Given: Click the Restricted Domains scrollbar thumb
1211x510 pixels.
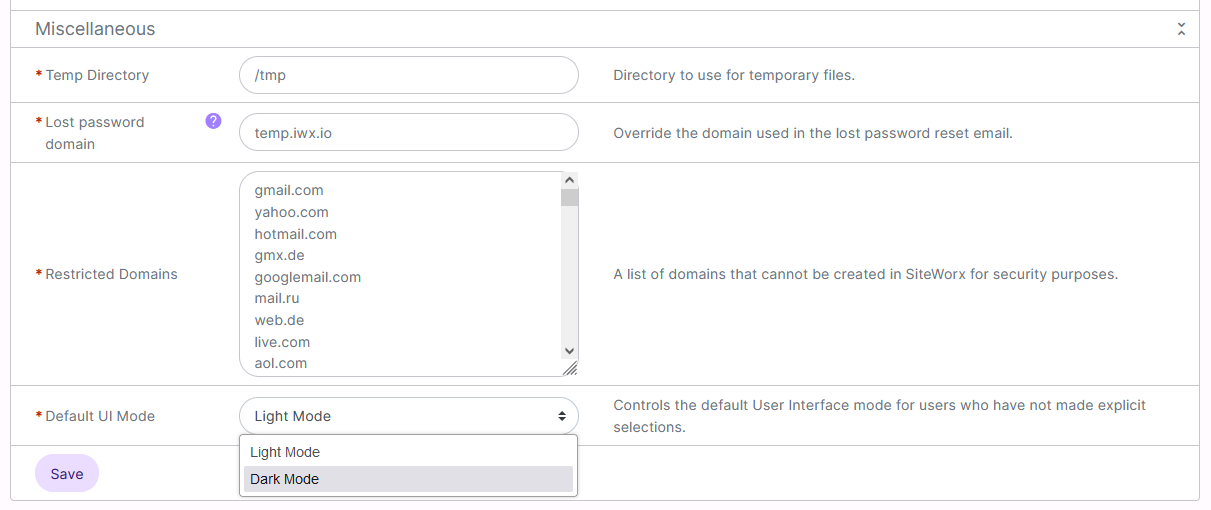Looking at the screenshot, I should tap(570, 196).
